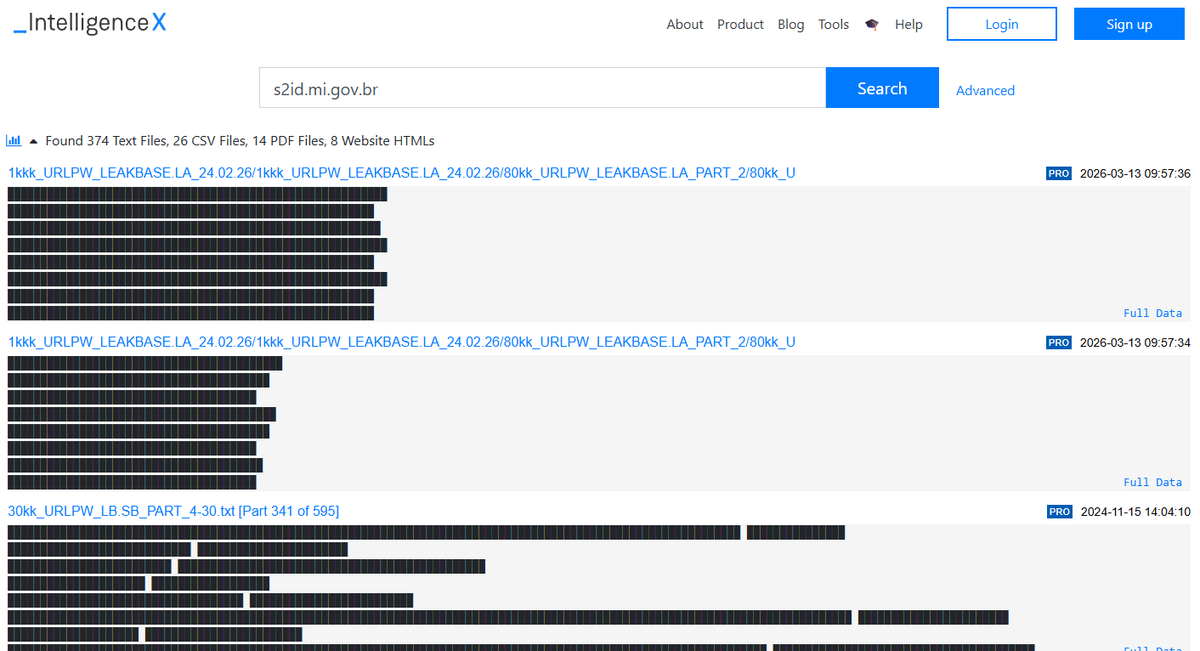Open the statistics bar chart icon
This screenshot has height=651, width=1200.
pyautogui.click(x=14, y=141)
